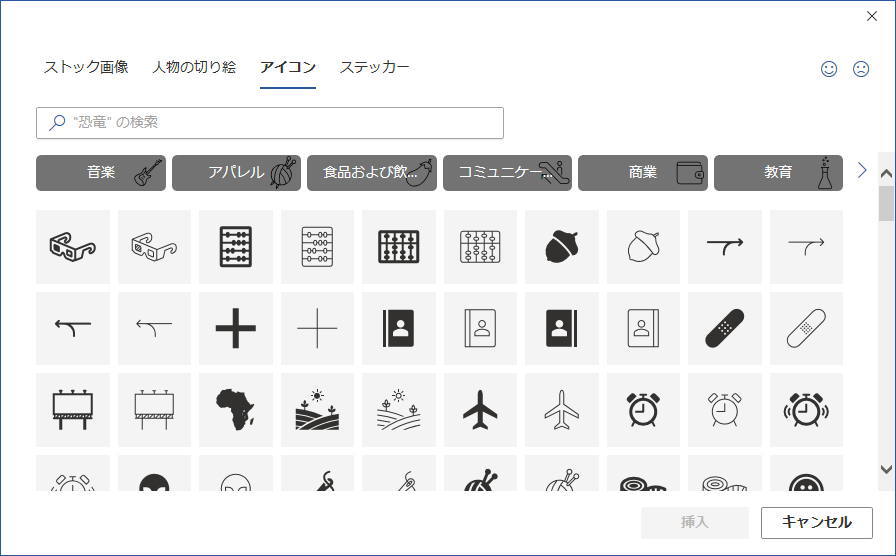This screenshot has width=896, height=556.
Task: Pick the filled billboard icon
Action: pos(73,410)
